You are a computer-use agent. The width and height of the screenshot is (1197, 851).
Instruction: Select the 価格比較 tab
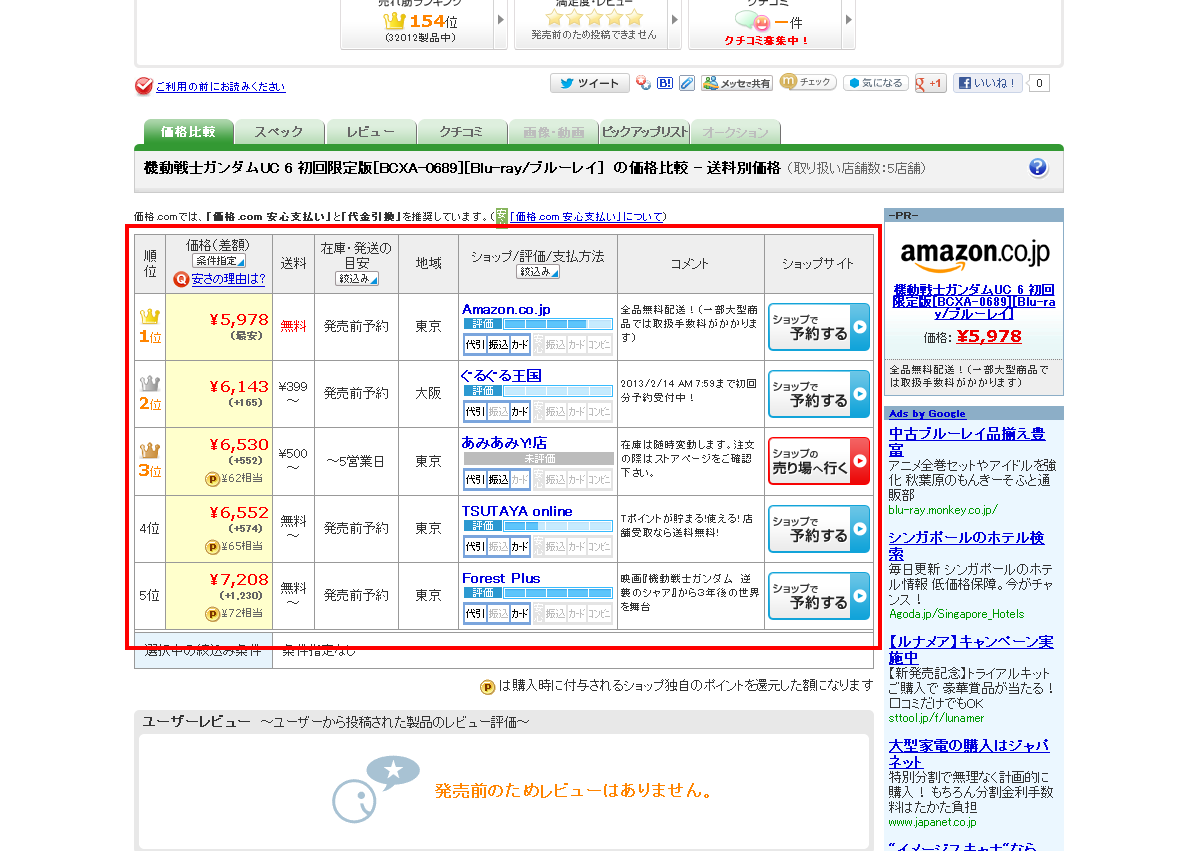click(x=188, y=132)
